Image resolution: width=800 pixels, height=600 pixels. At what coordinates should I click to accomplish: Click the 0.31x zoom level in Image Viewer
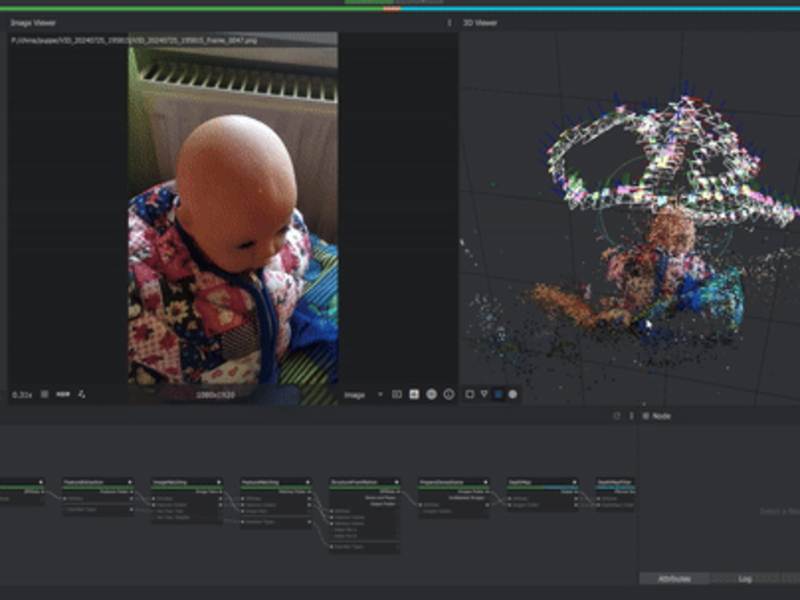pyautogui.click(x=22, y=395)
